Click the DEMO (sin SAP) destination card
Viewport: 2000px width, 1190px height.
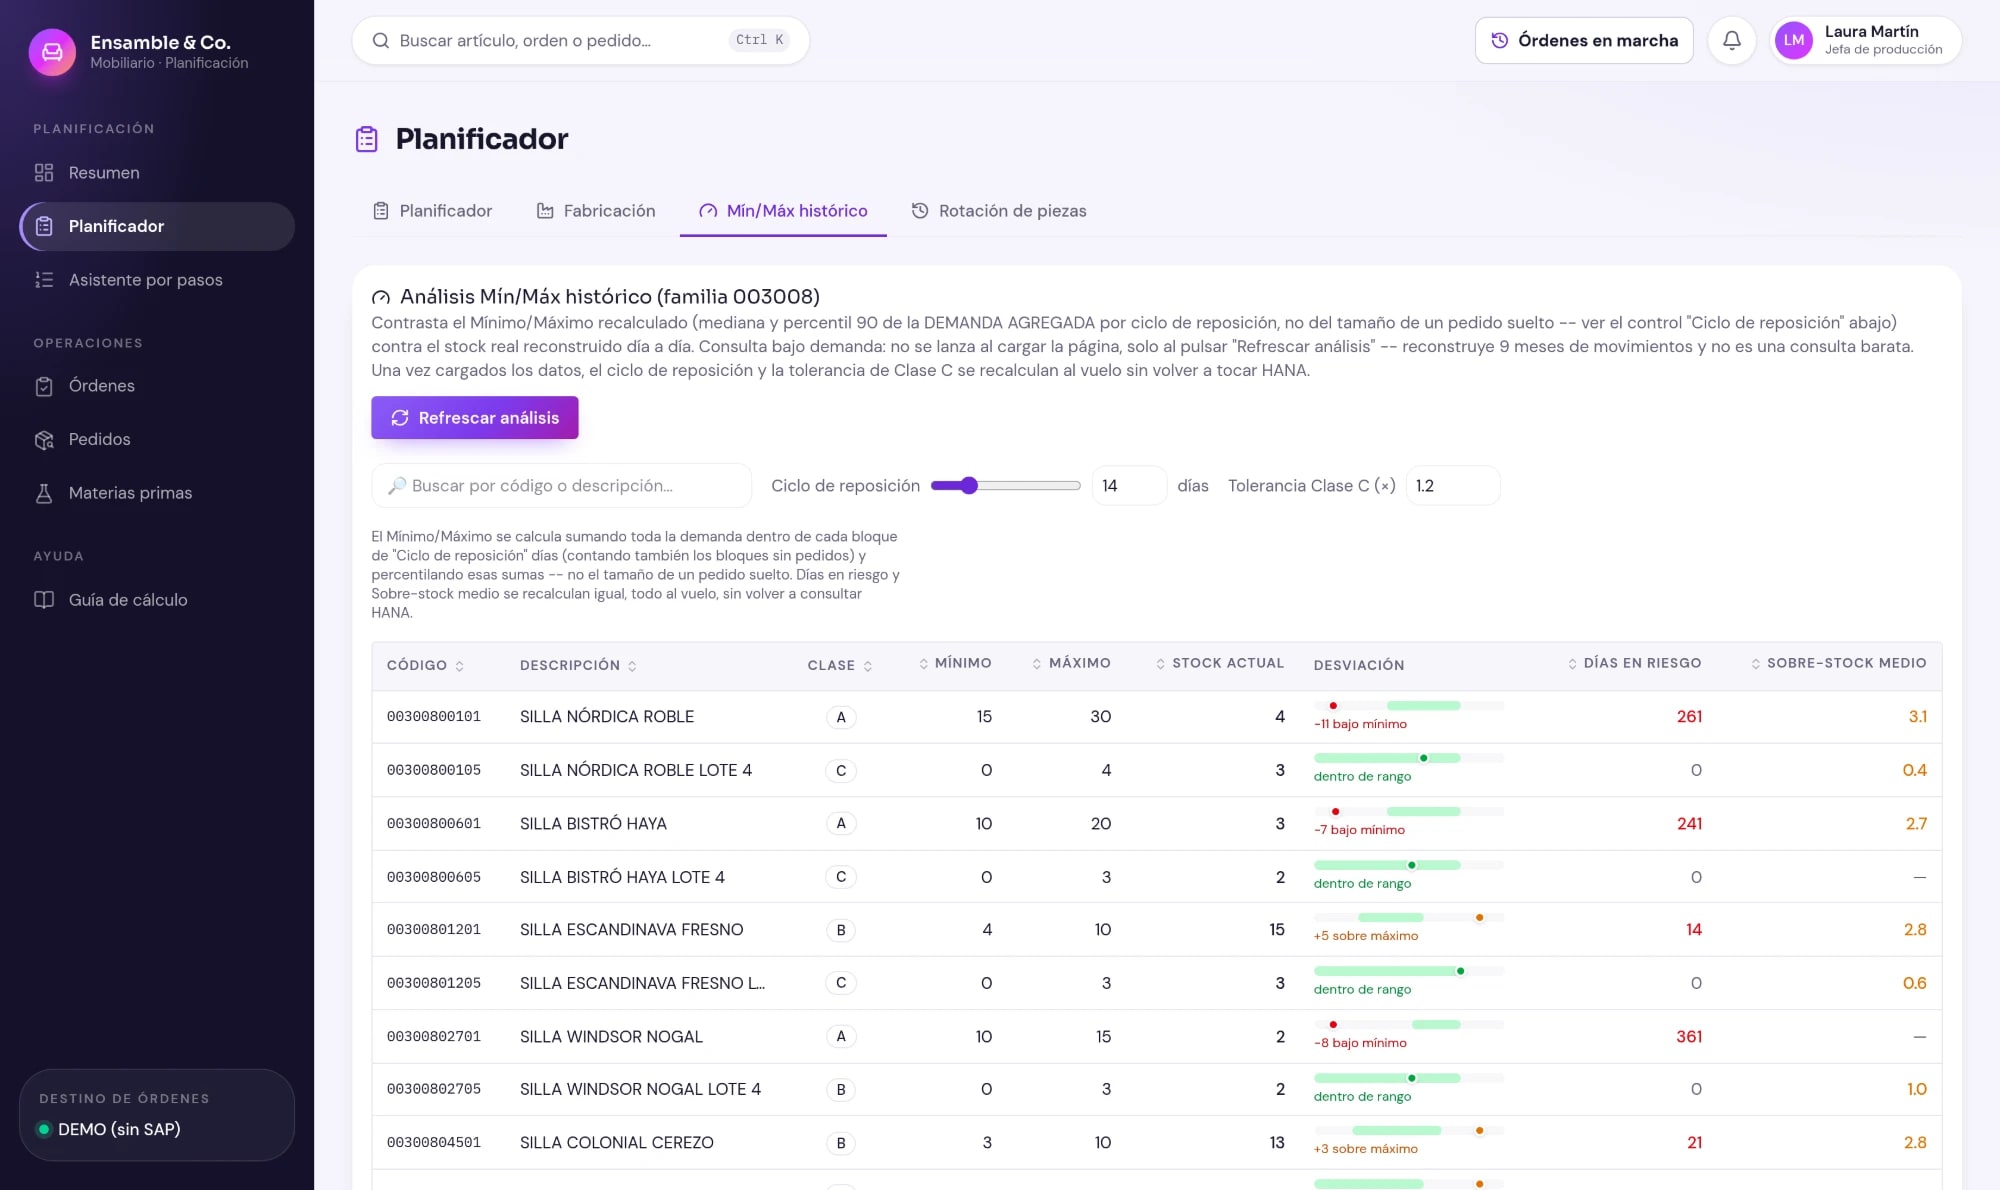tap(157, 1115)
